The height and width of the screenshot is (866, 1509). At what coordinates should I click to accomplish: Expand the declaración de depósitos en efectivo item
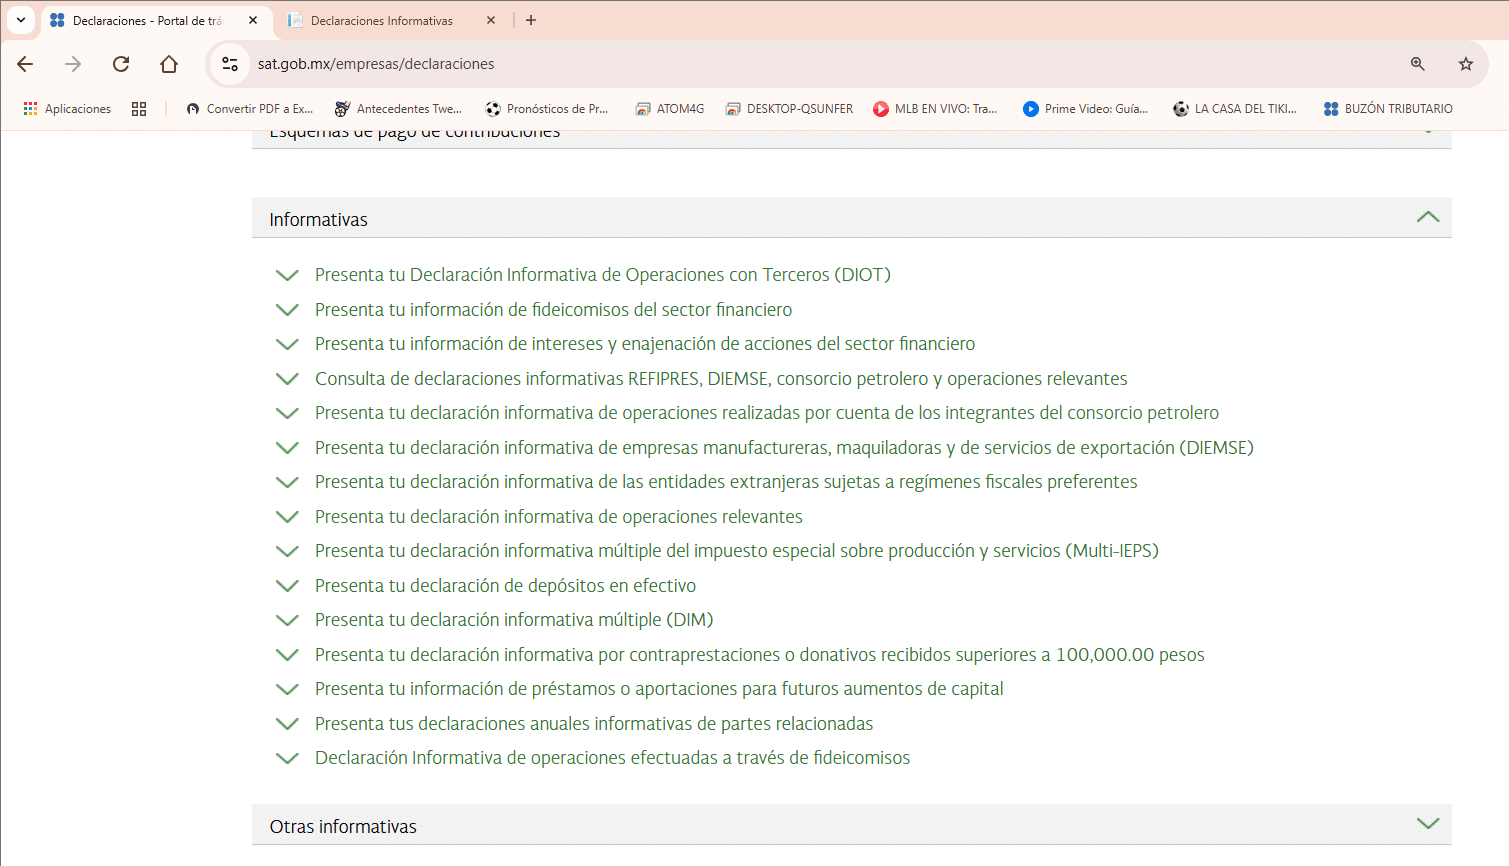tap(287, 585)
